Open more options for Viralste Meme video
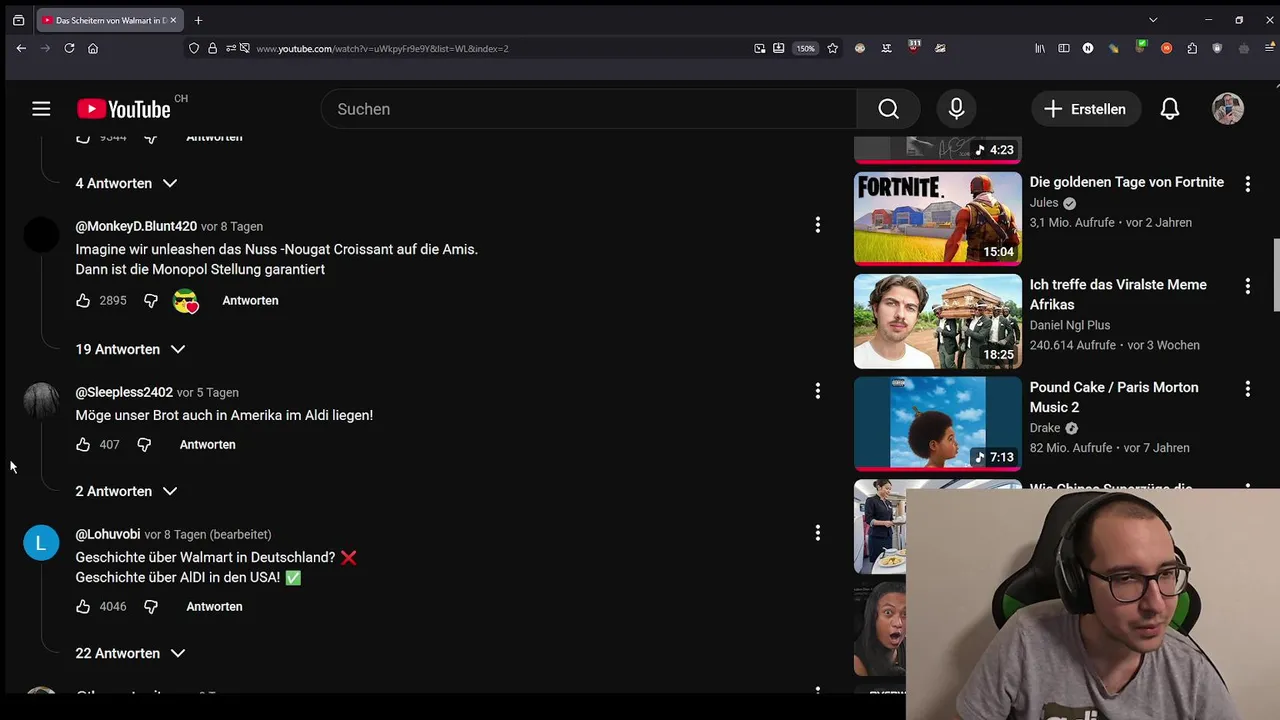Screen dimensions: 1280x720 pos(1247,286)
